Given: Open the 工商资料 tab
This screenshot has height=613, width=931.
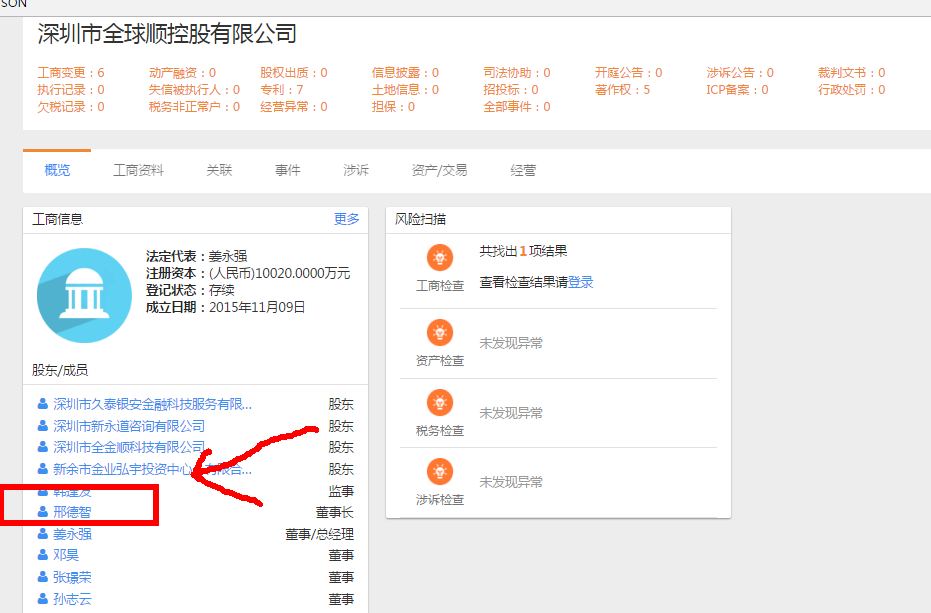Looking at the screenshot, I should click(x=138, y=170).
